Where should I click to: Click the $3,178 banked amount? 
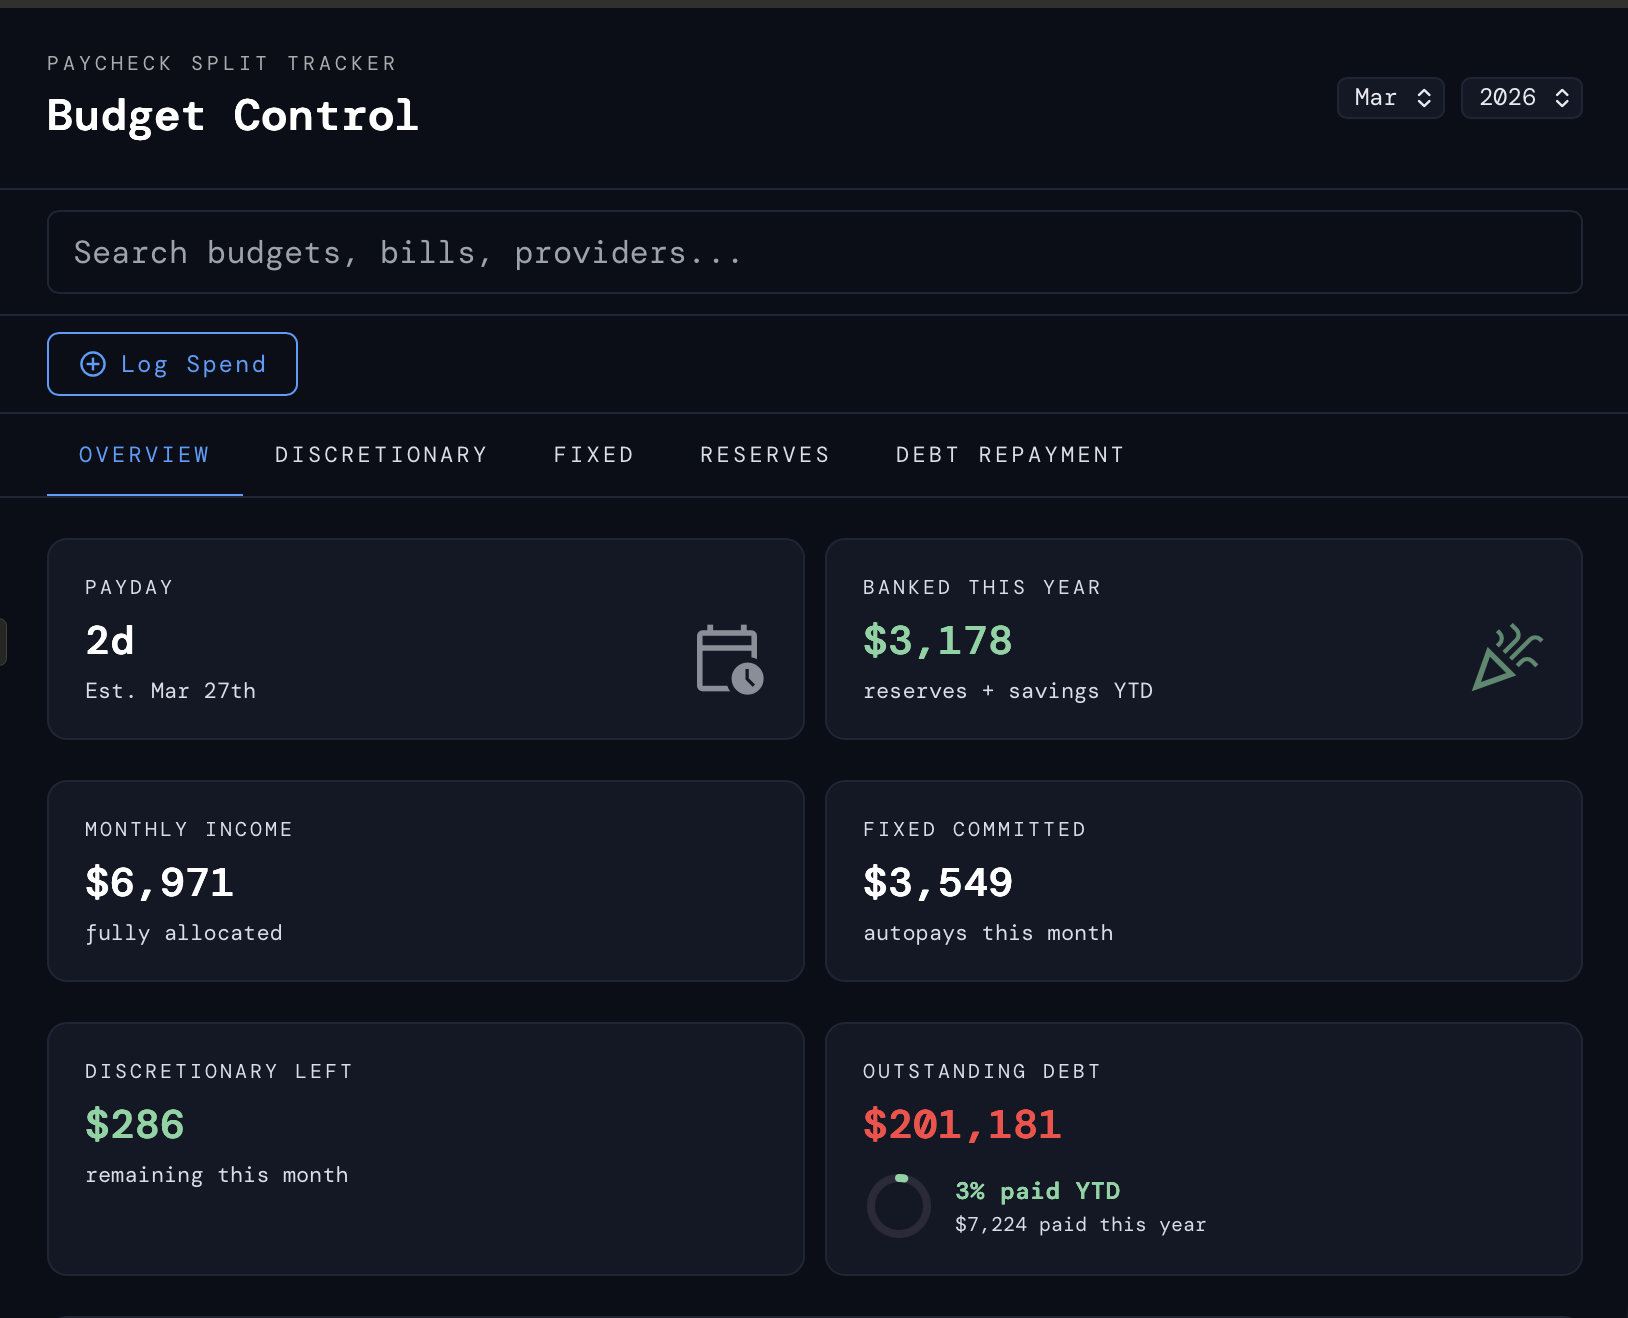[x=936, y=641]
